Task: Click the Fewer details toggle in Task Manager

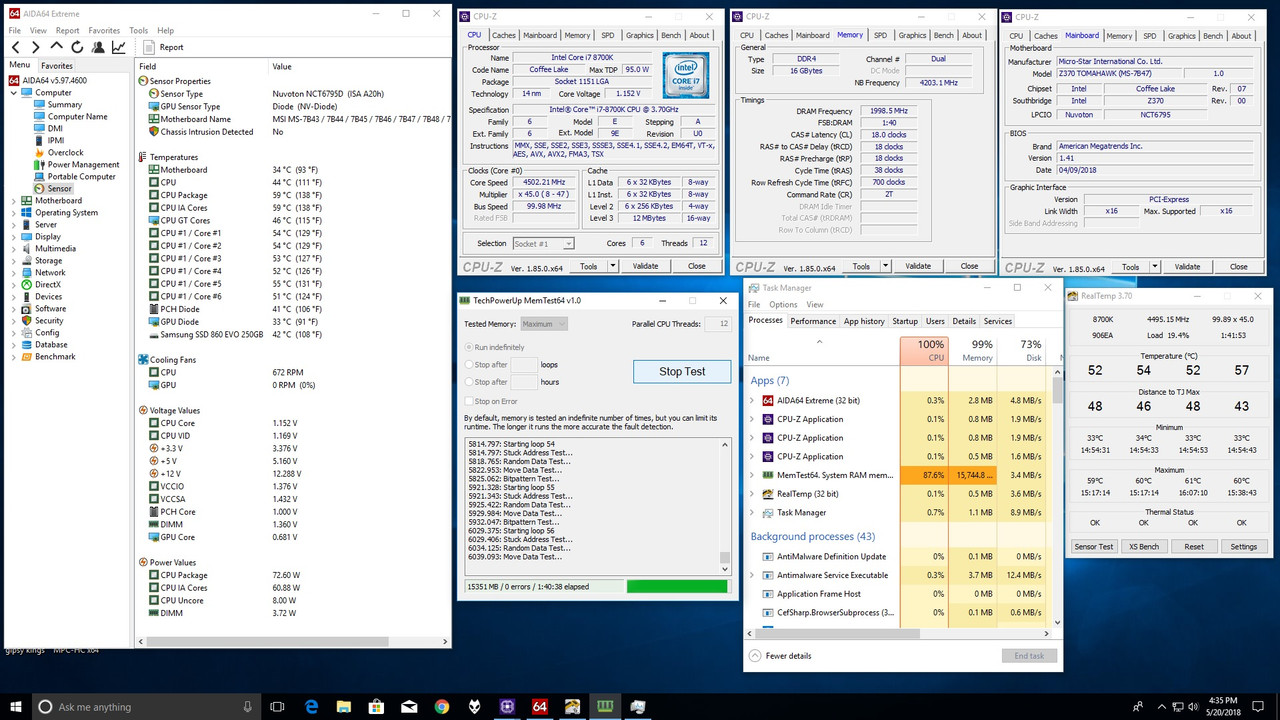Action: point(780,656)
